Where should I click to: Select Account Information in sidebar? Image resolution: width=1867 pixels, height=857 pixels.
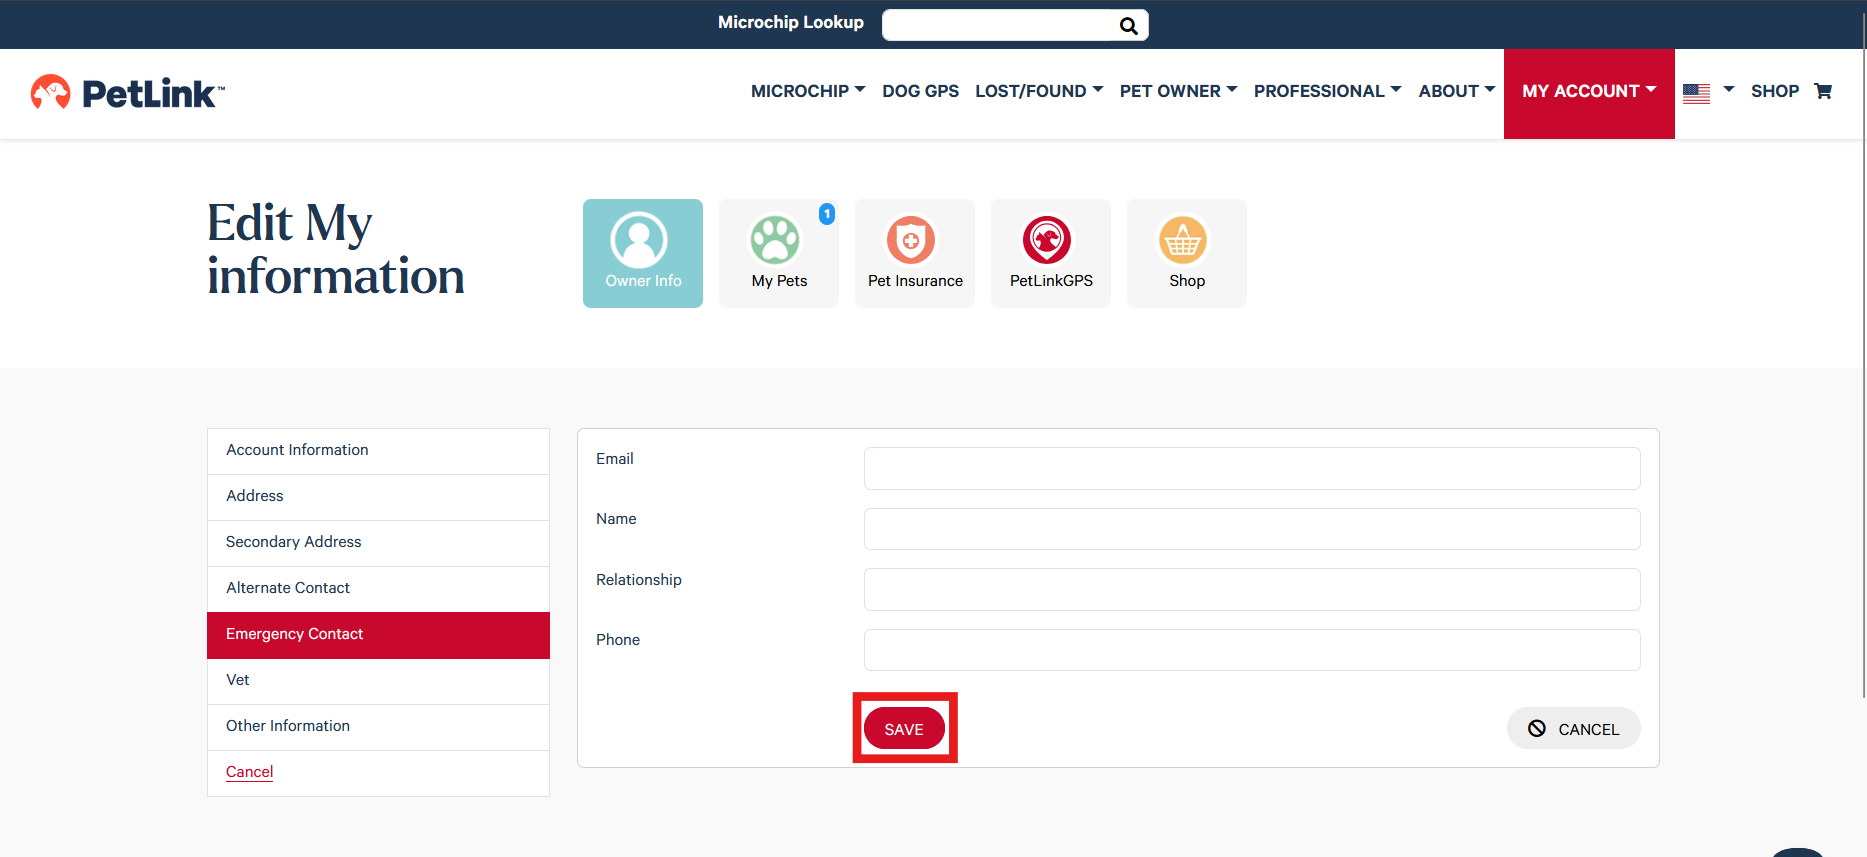point(378,451)
